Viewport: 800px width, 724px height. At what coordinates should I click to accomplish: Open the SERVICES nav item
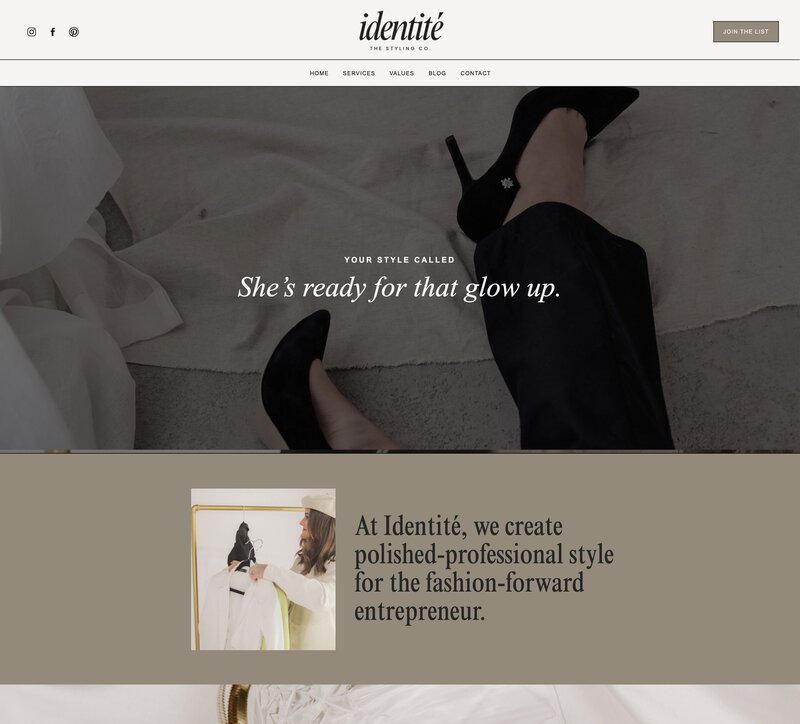click(359, 73)
